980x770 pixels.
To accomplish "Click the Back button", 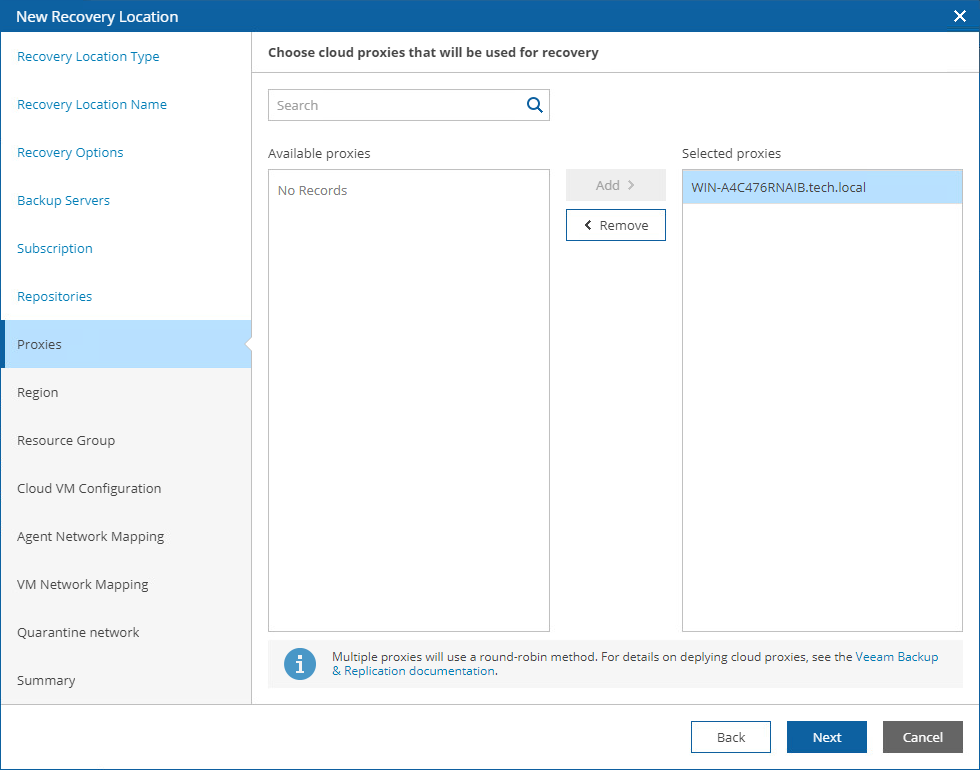I will click(730, 737).
